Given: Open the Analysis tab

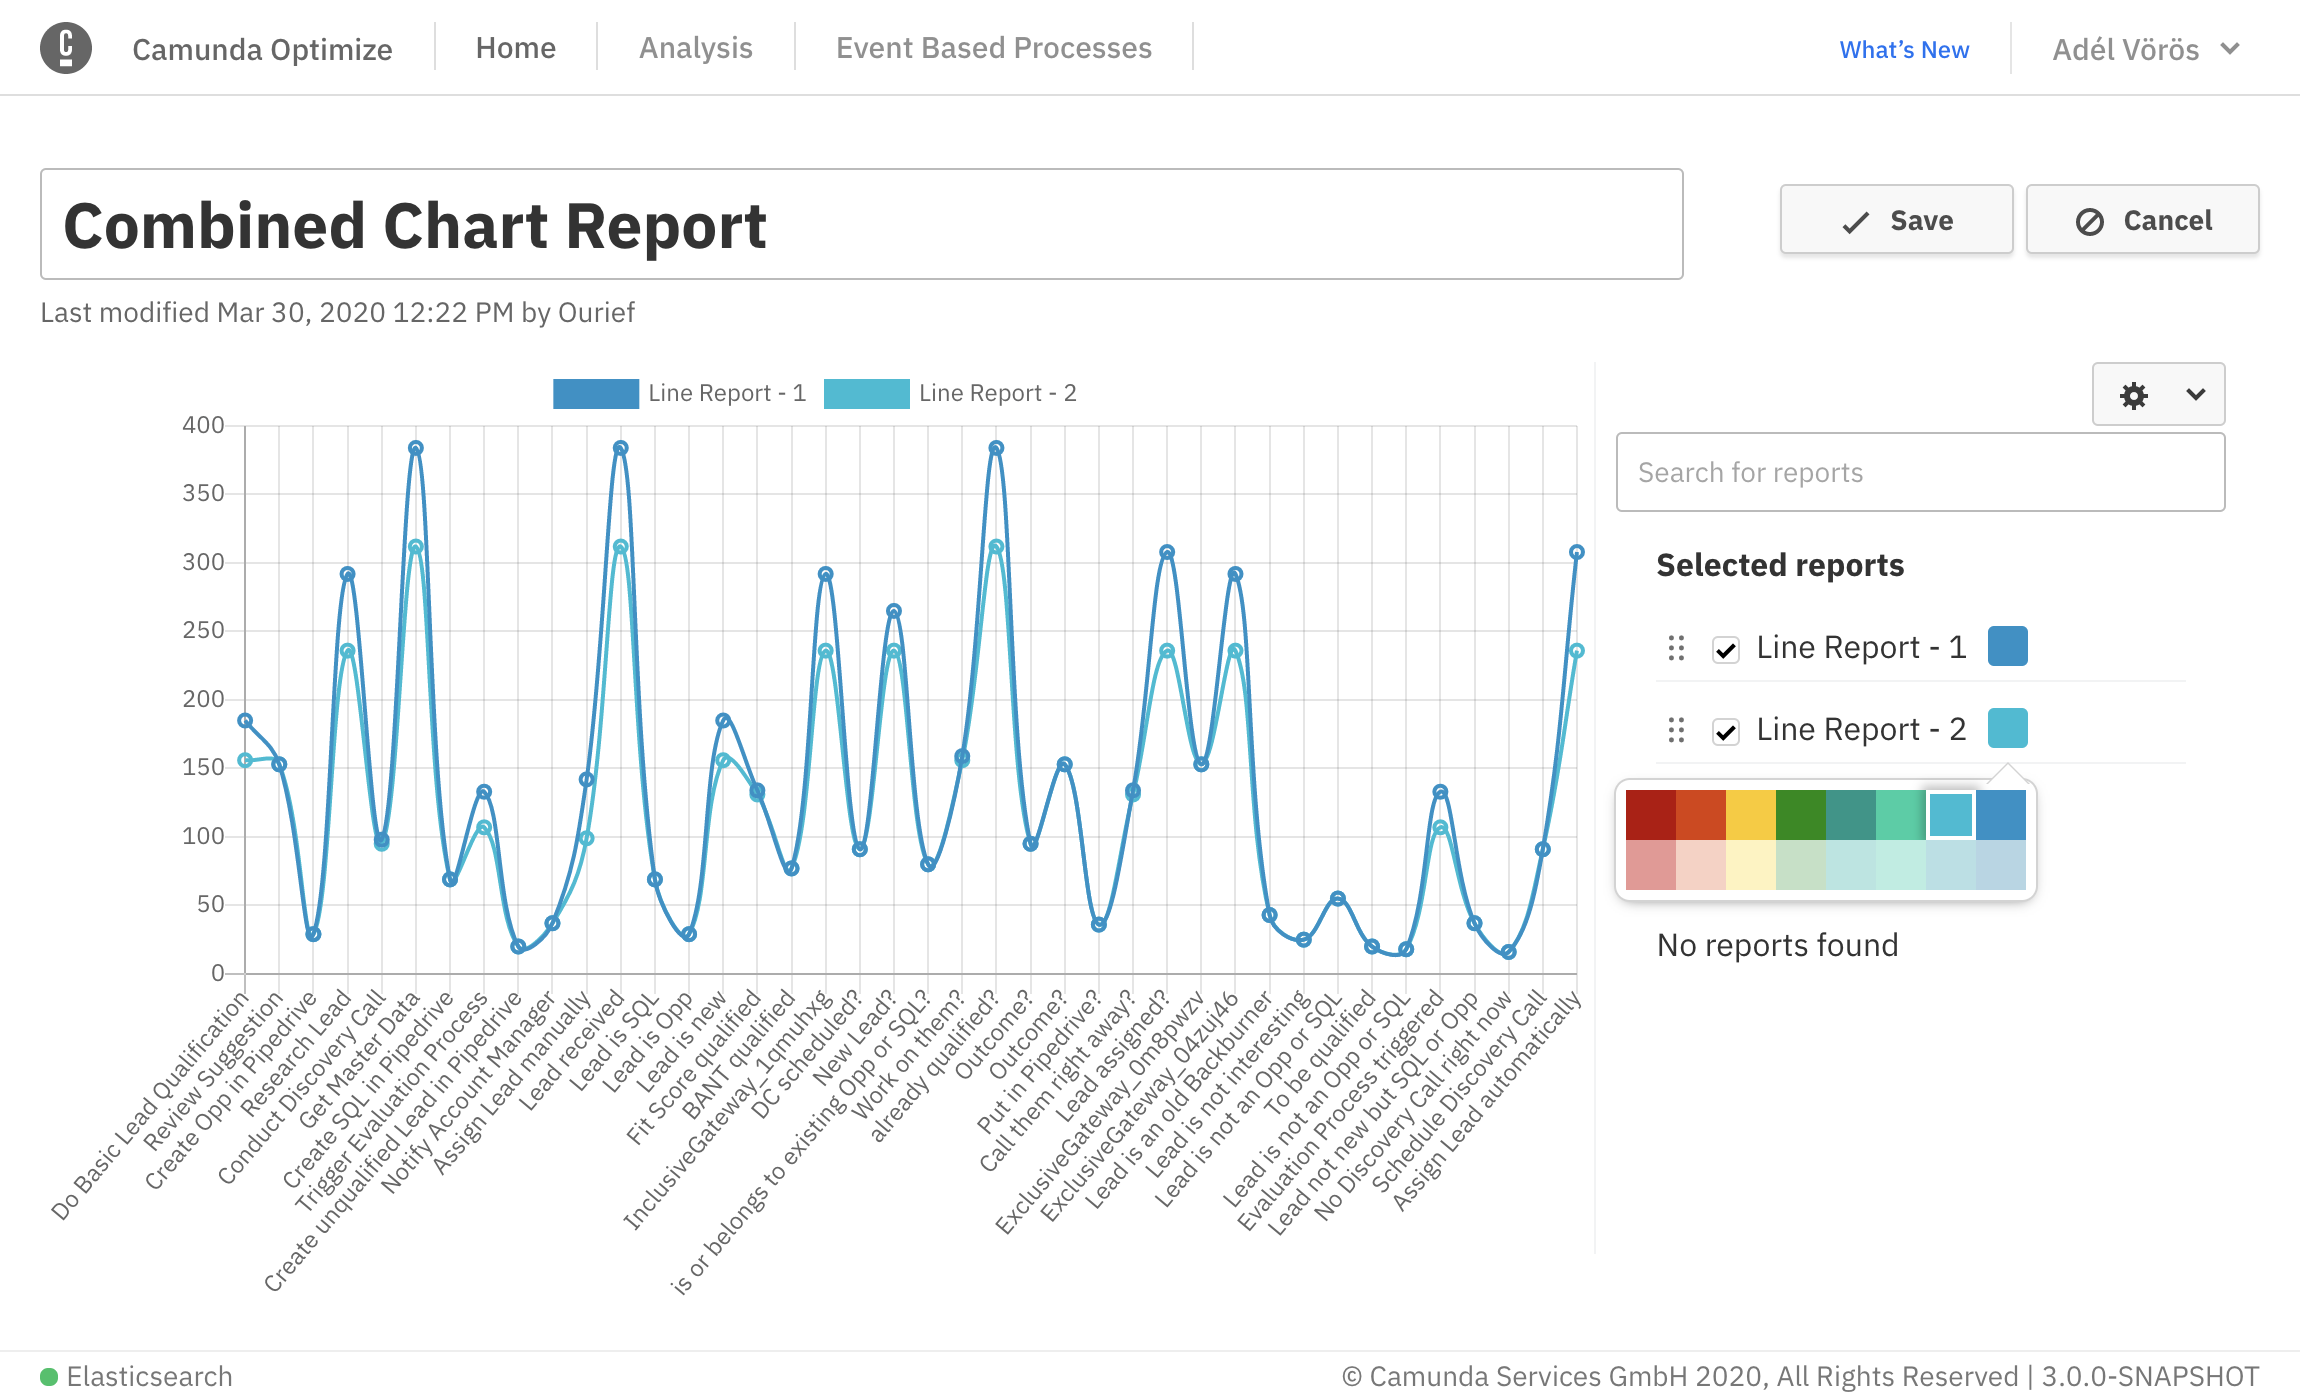Looking at the screenshot, I should [x=695, y=48].
